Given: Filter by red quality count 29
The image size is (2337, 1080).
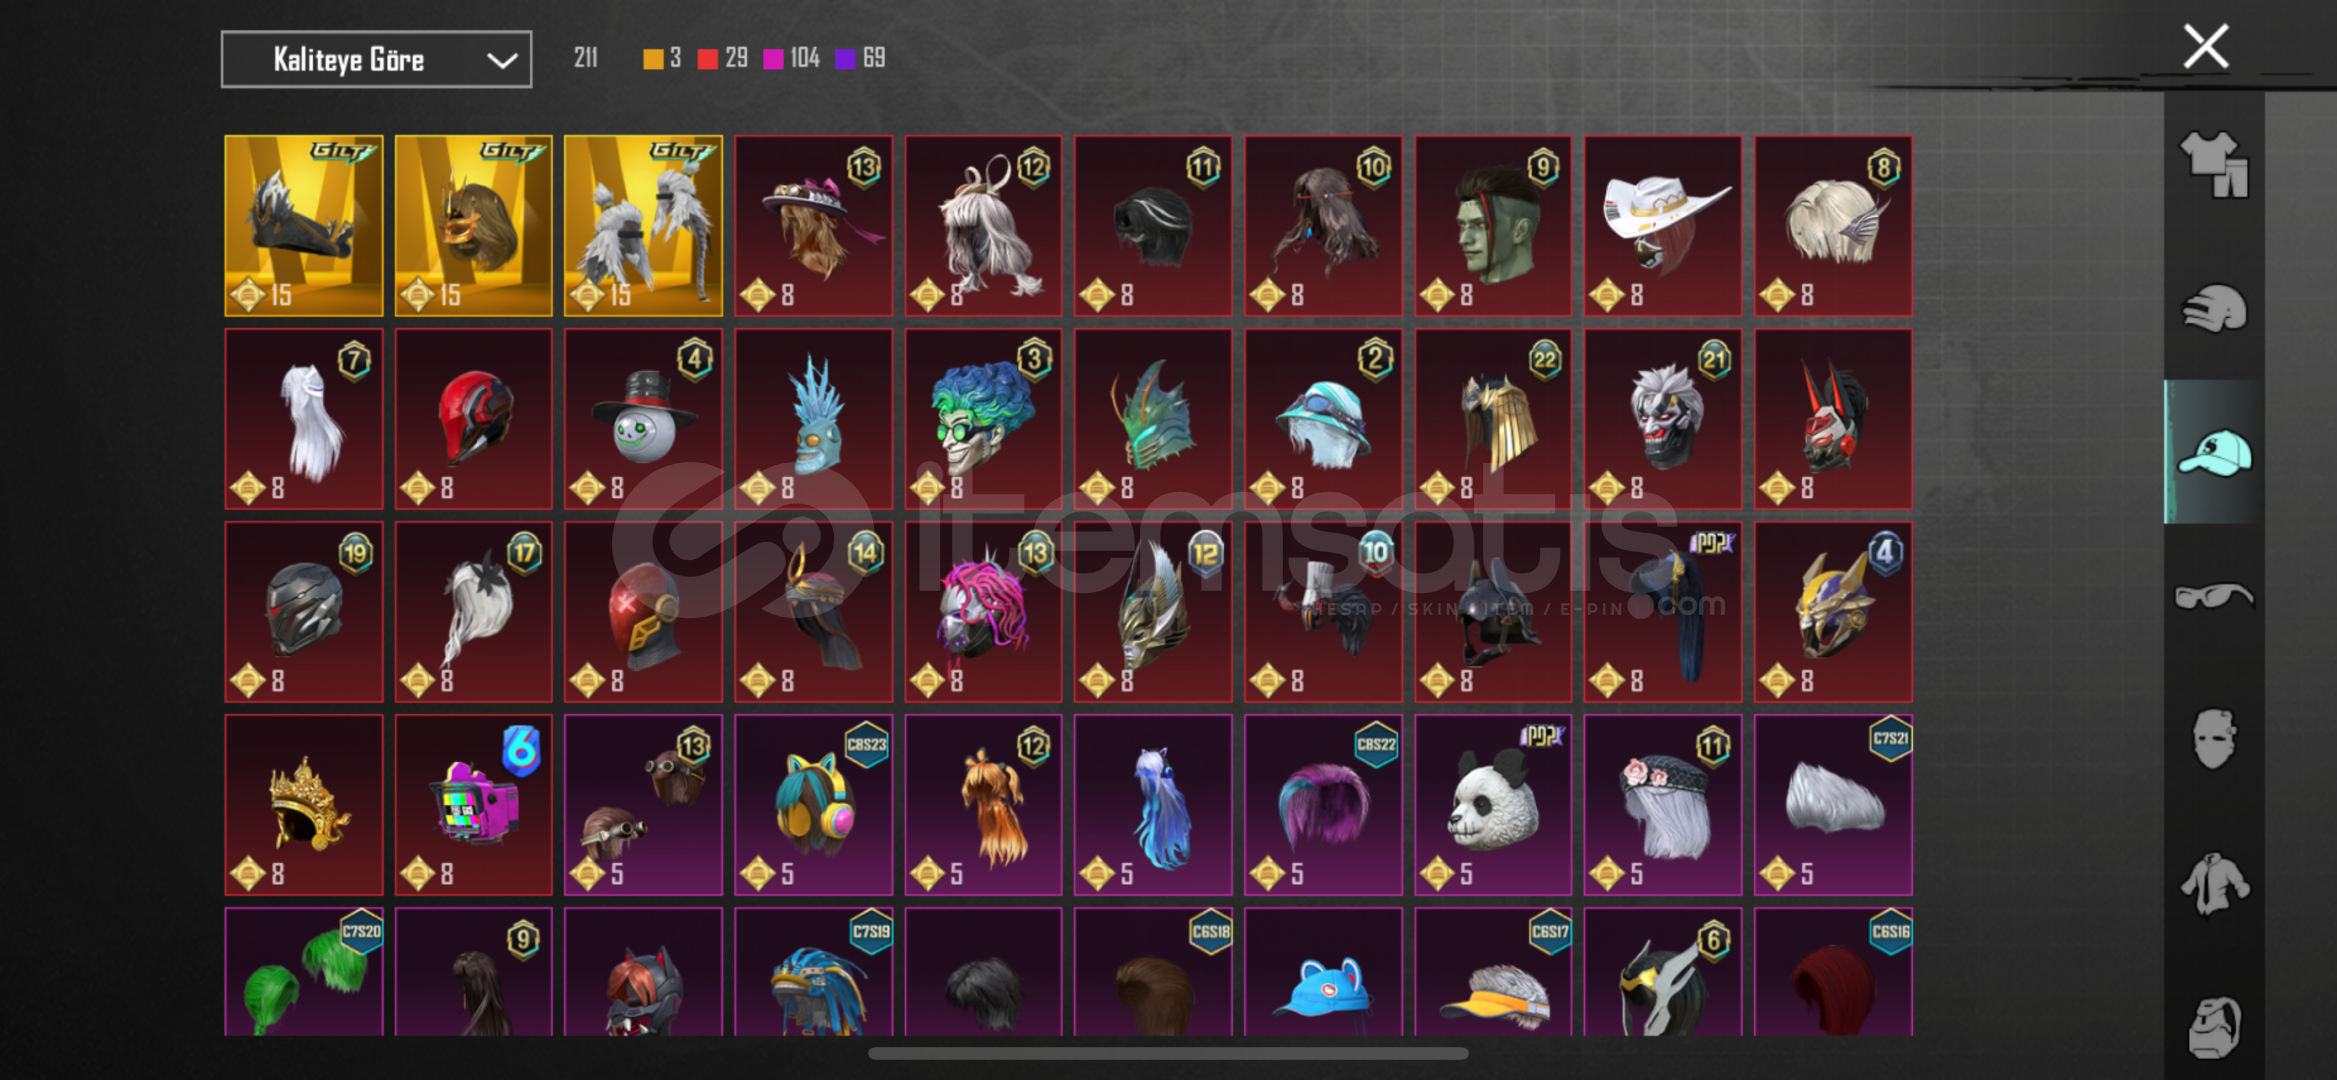Looking at the screenshot, I should 723,59.
